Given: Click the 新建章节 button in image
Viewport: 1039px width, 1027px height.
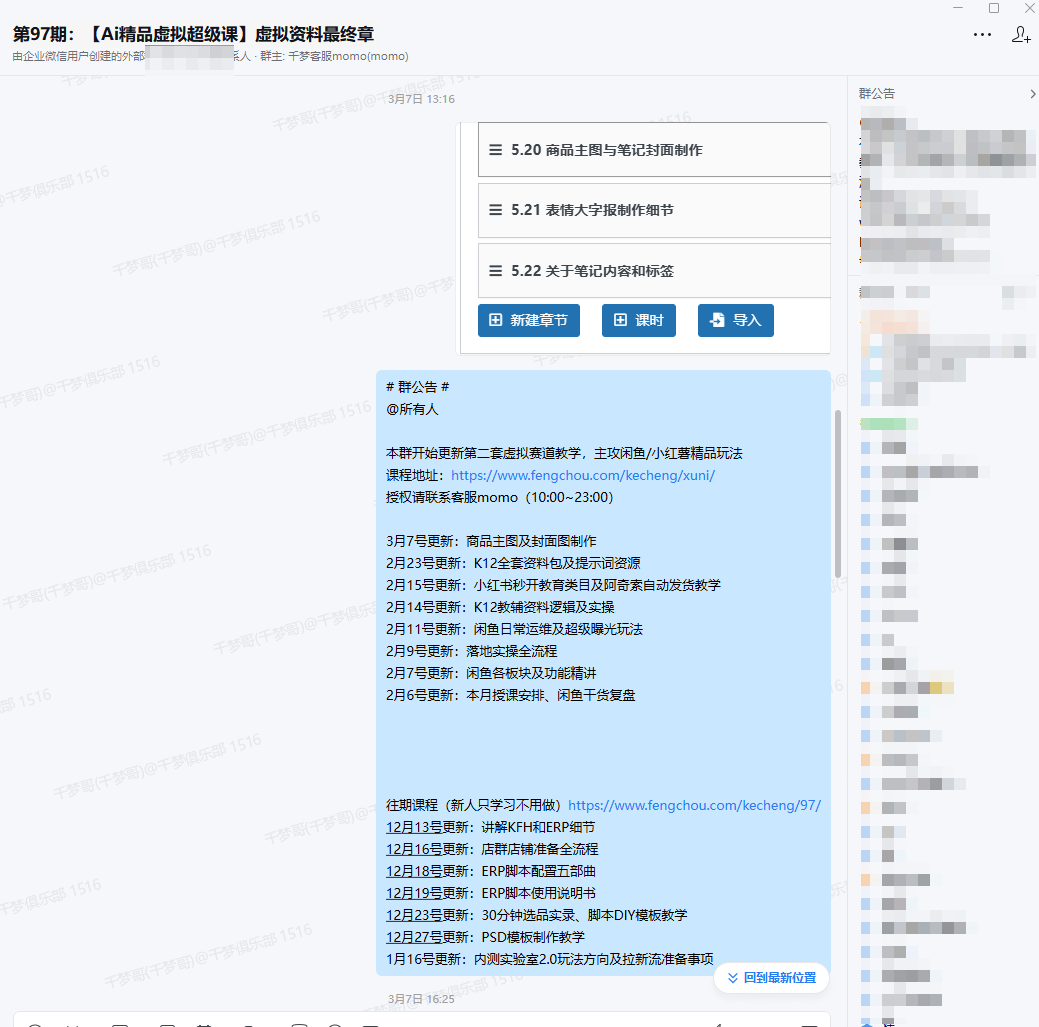Looking at the screenshot, I should [x=529, y=321].
